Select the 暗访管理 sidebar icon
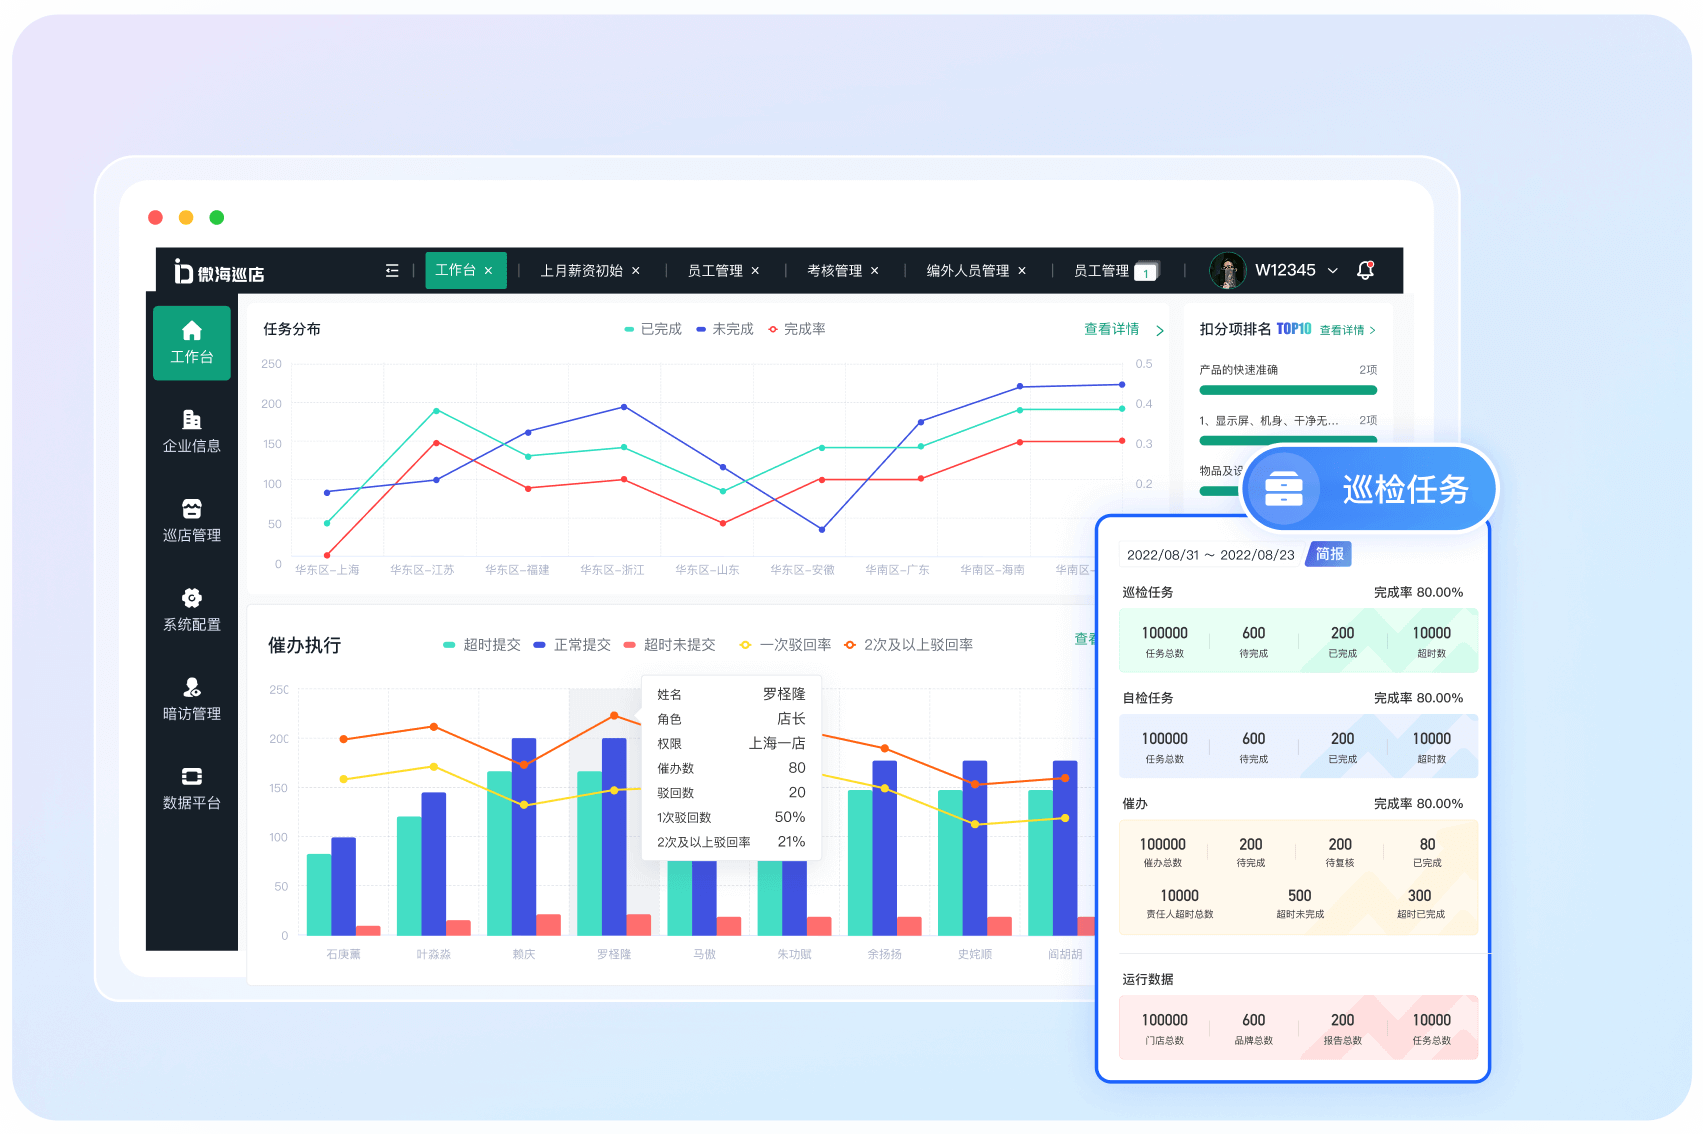 click(x=191, y=687)
